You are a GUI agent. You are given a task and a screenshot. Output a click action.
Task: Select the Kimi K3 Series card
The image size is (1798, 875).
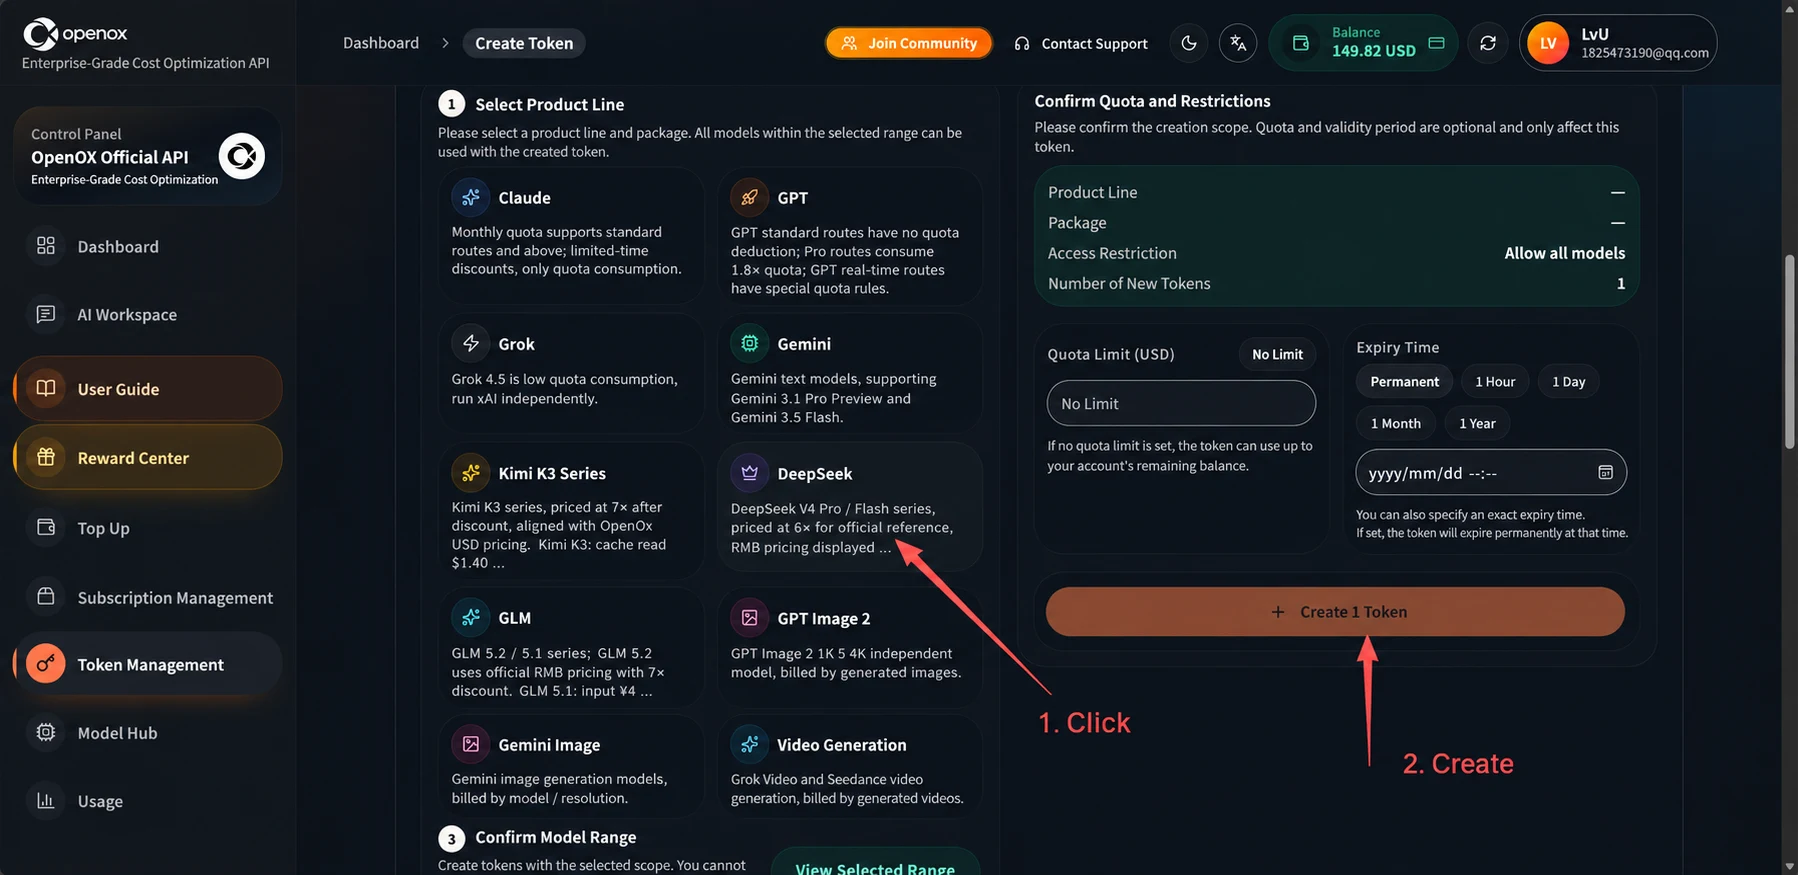pos(570,511)
